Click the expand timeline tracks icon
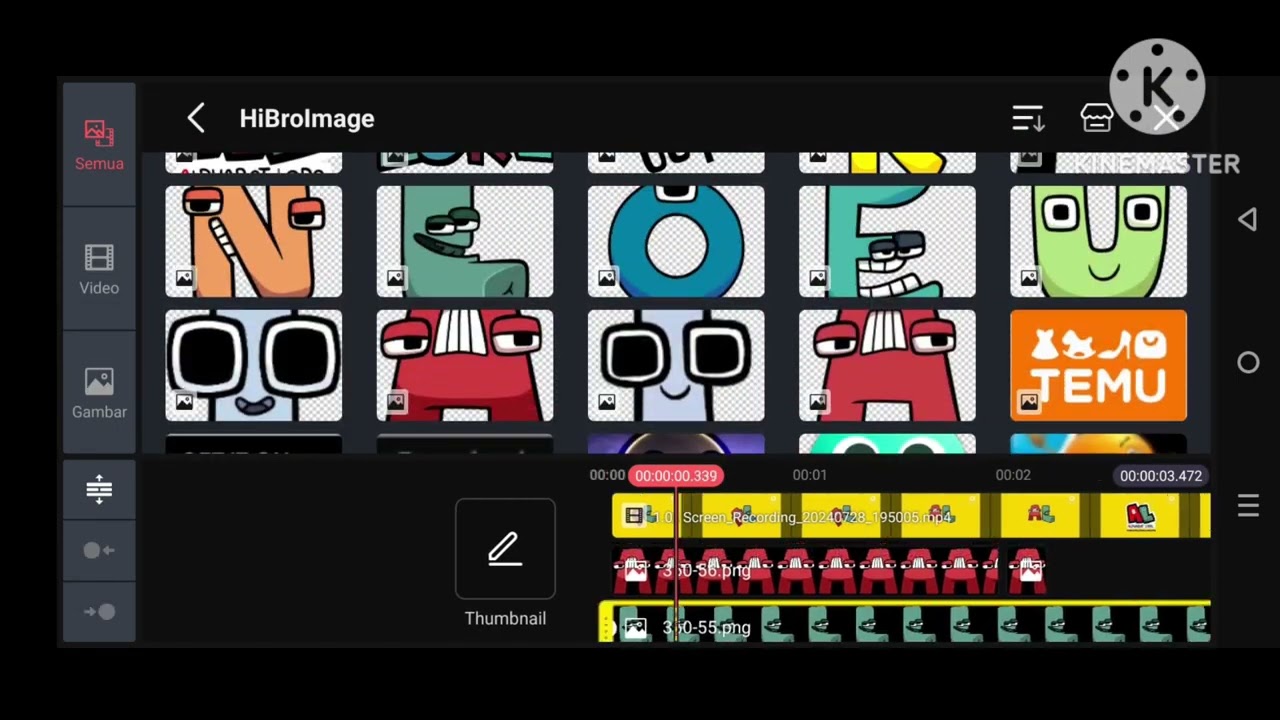1280x720 pixels. [x=99, y=489]
